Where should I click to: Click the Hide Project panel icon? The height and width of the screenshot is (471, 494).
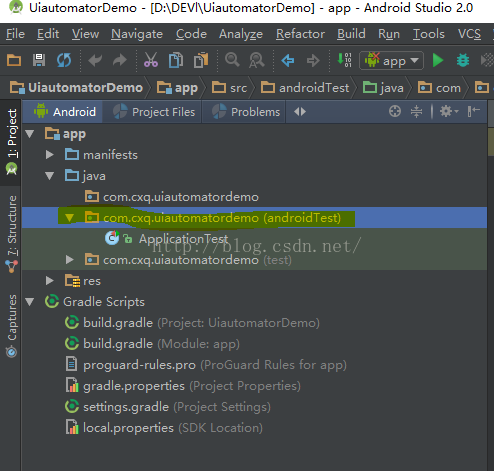click(x=473, y=111)
